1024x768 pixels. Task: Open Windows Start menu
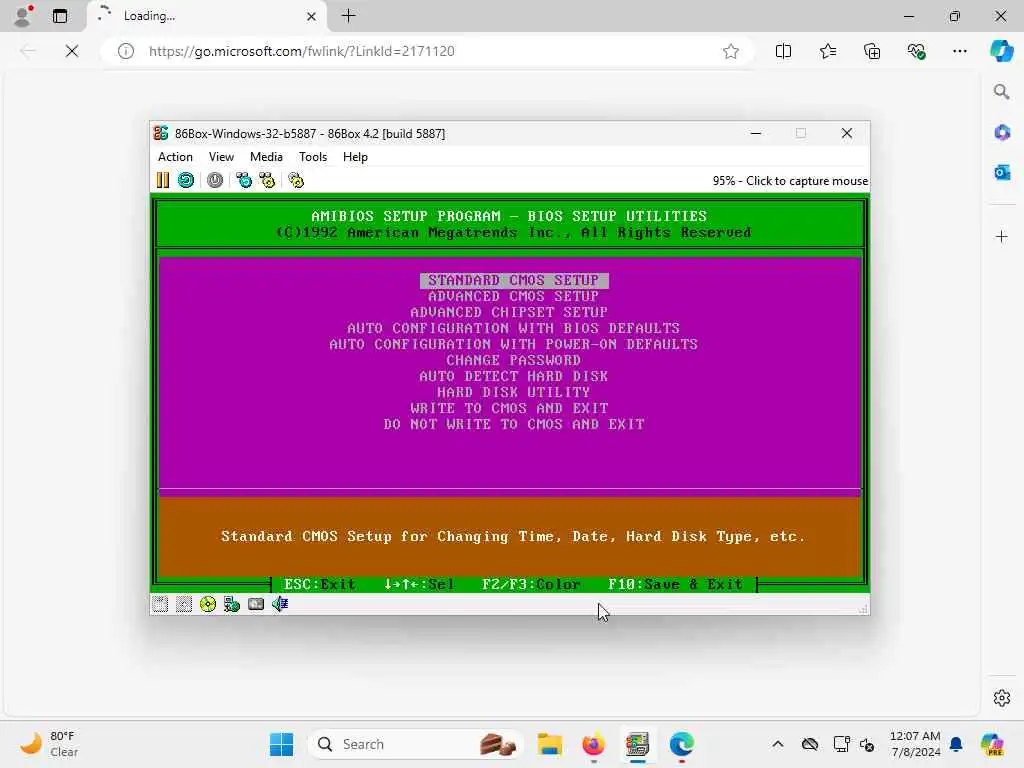pyautogui.click(x=281, y=744)
